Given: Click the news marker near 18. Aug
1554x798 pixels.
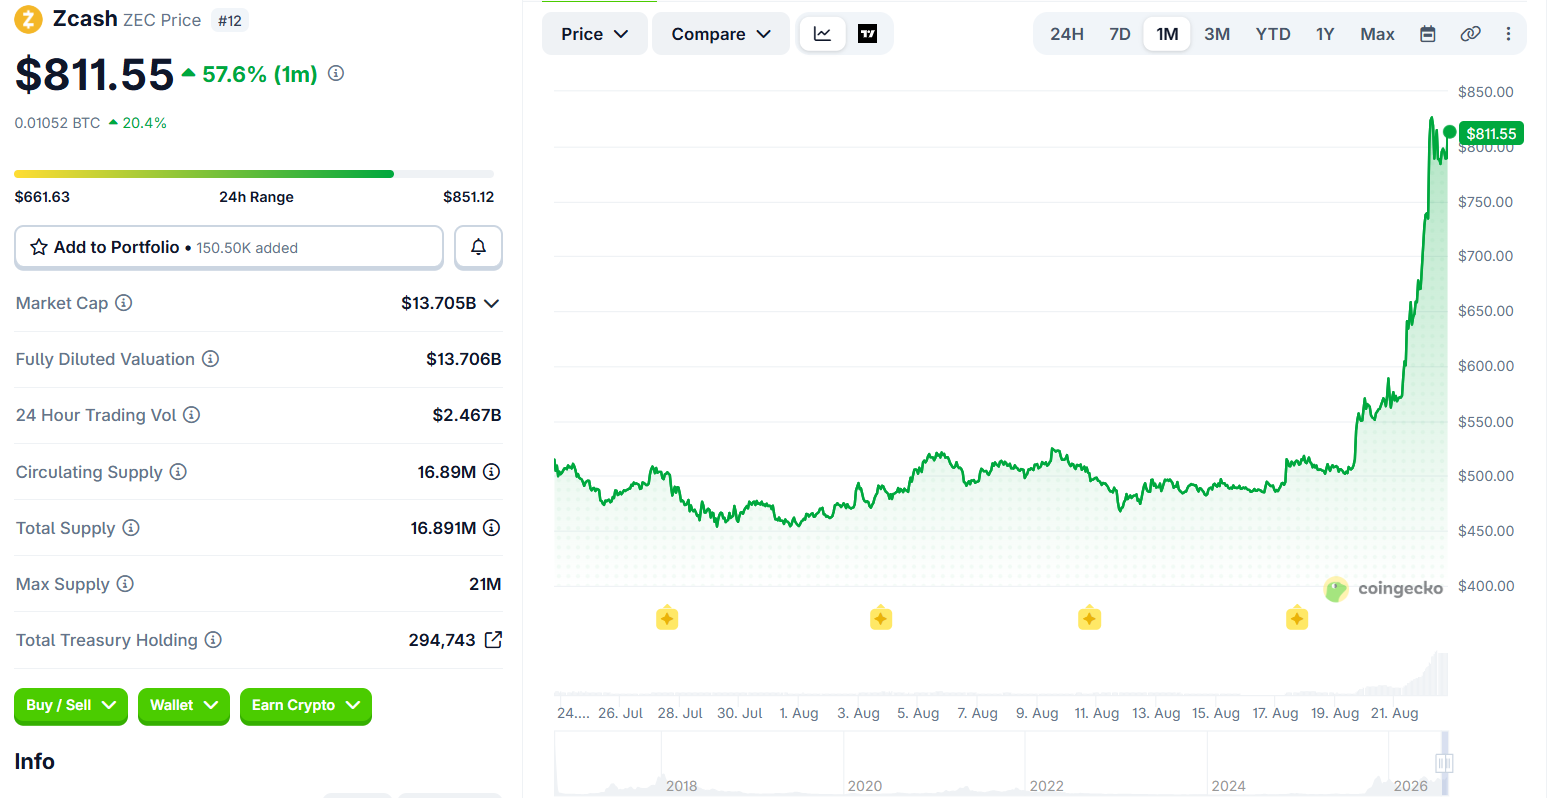Looking at the screenshot, I should 1297,618.
